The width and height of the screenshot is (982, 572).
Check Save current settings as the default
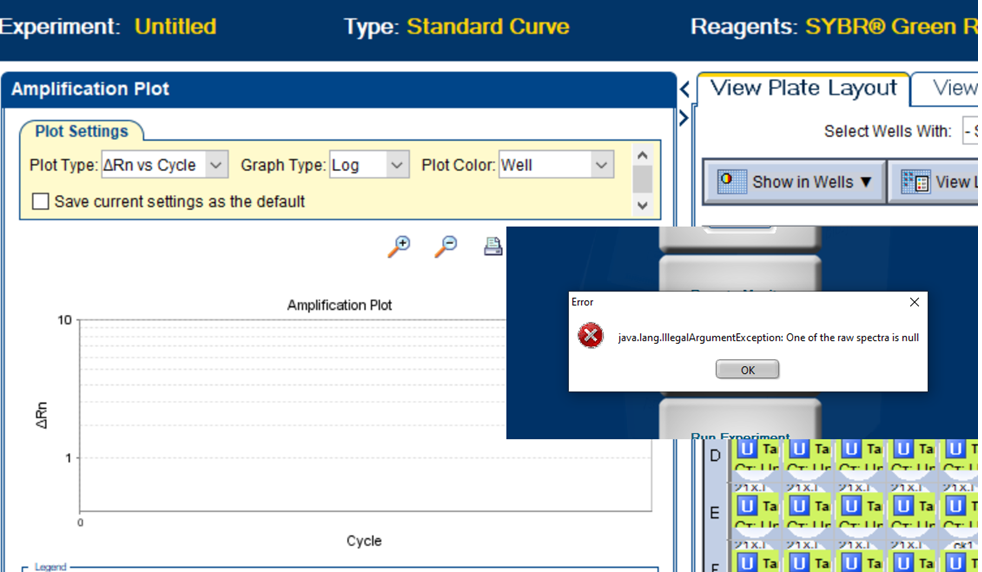pos(41,201)
